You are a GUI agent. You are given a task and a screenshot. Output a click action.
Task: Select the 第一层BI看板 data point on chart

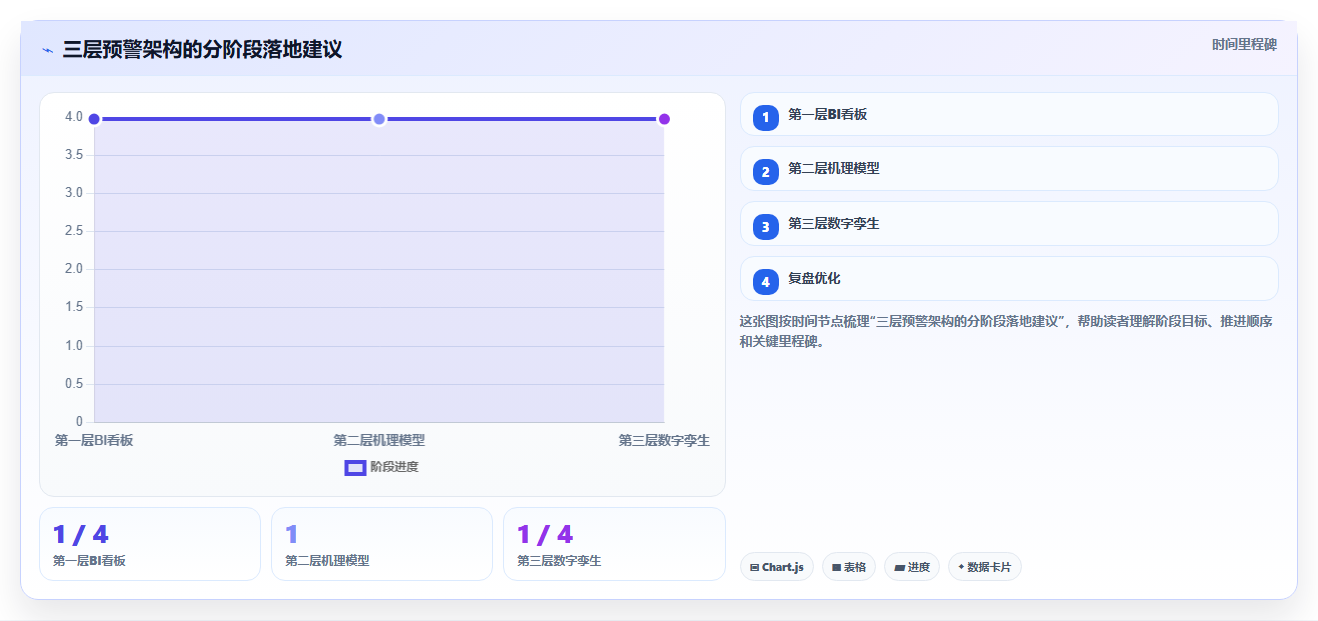pos(94,119)
